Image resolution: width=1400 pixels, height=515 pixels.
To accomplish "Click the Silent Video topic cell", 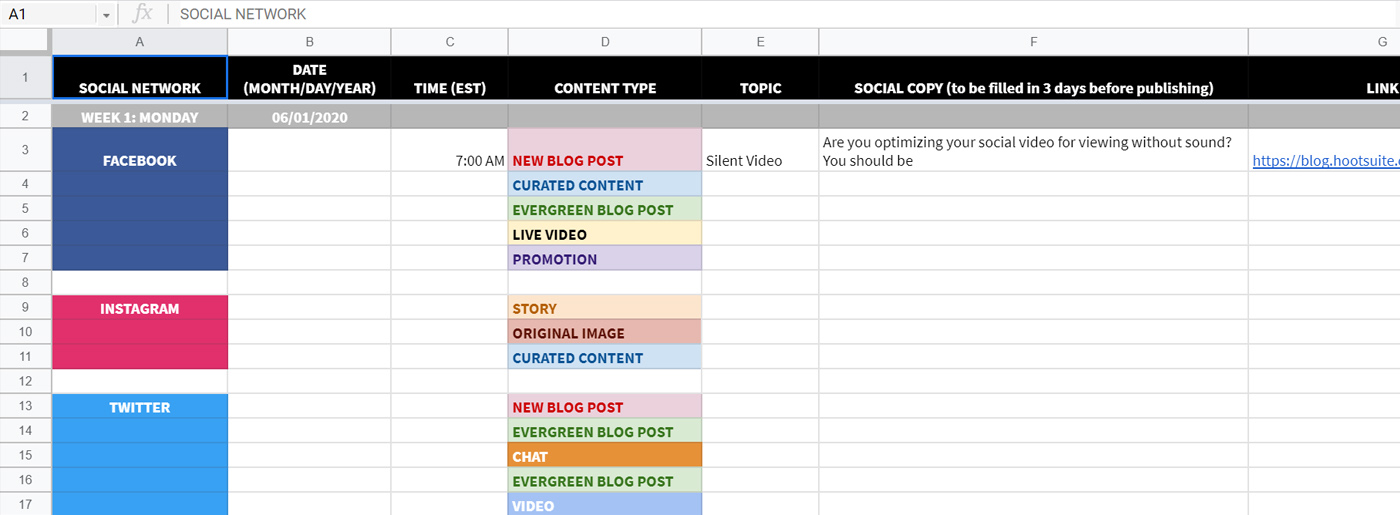I will [x=759, y=160].
